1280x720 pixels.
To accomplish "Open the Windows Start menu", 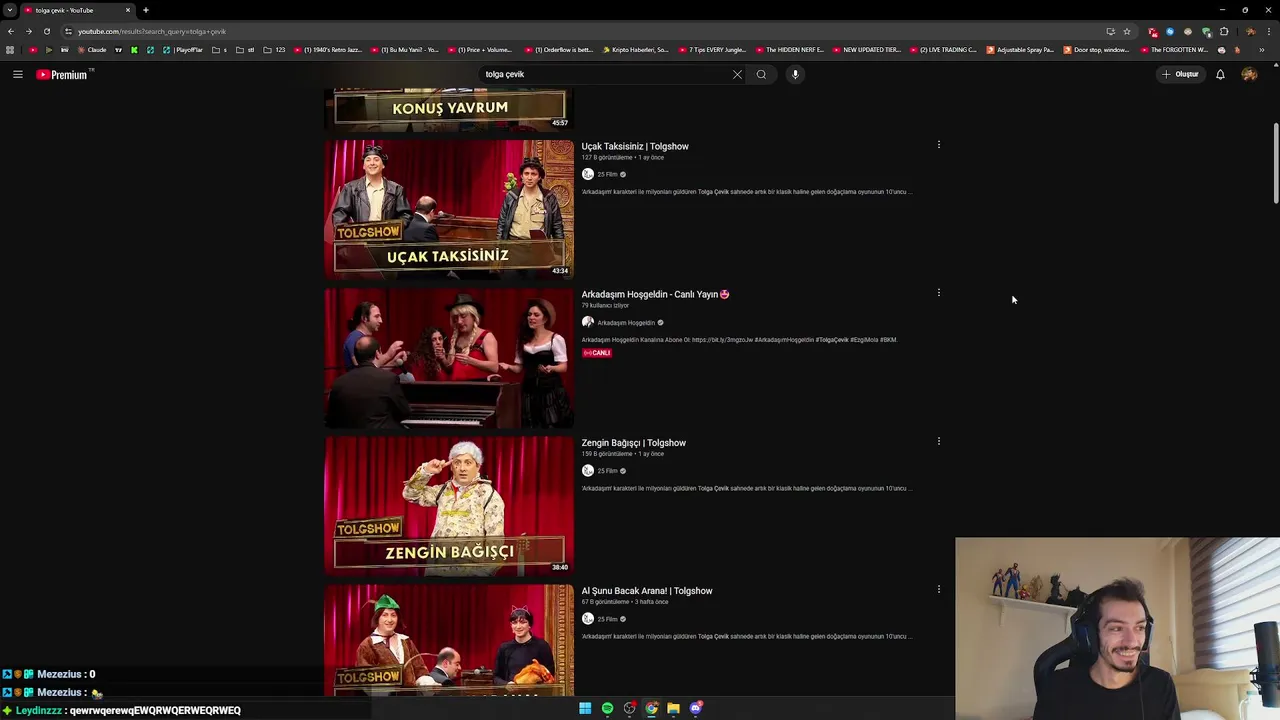I will coord(585,709).
